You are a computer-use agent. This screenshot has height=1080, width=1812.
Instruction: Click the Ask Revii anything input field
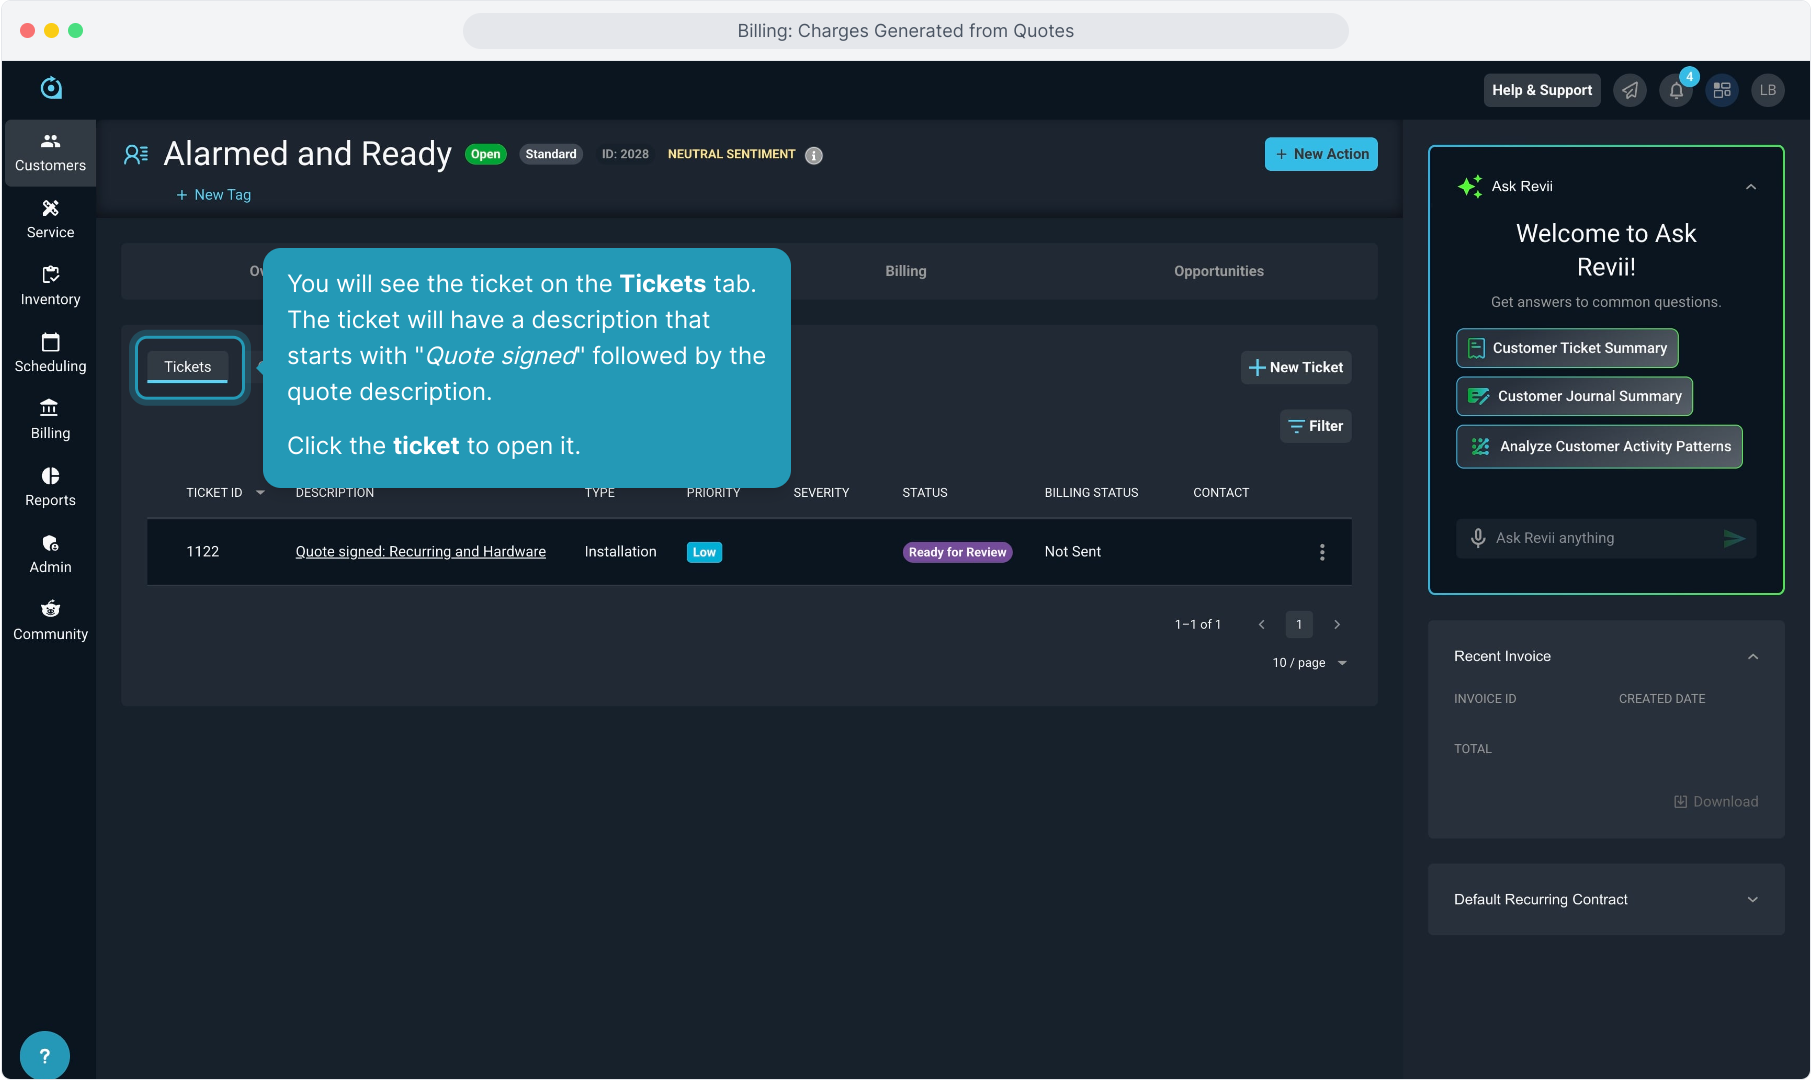pos(1600,538)
